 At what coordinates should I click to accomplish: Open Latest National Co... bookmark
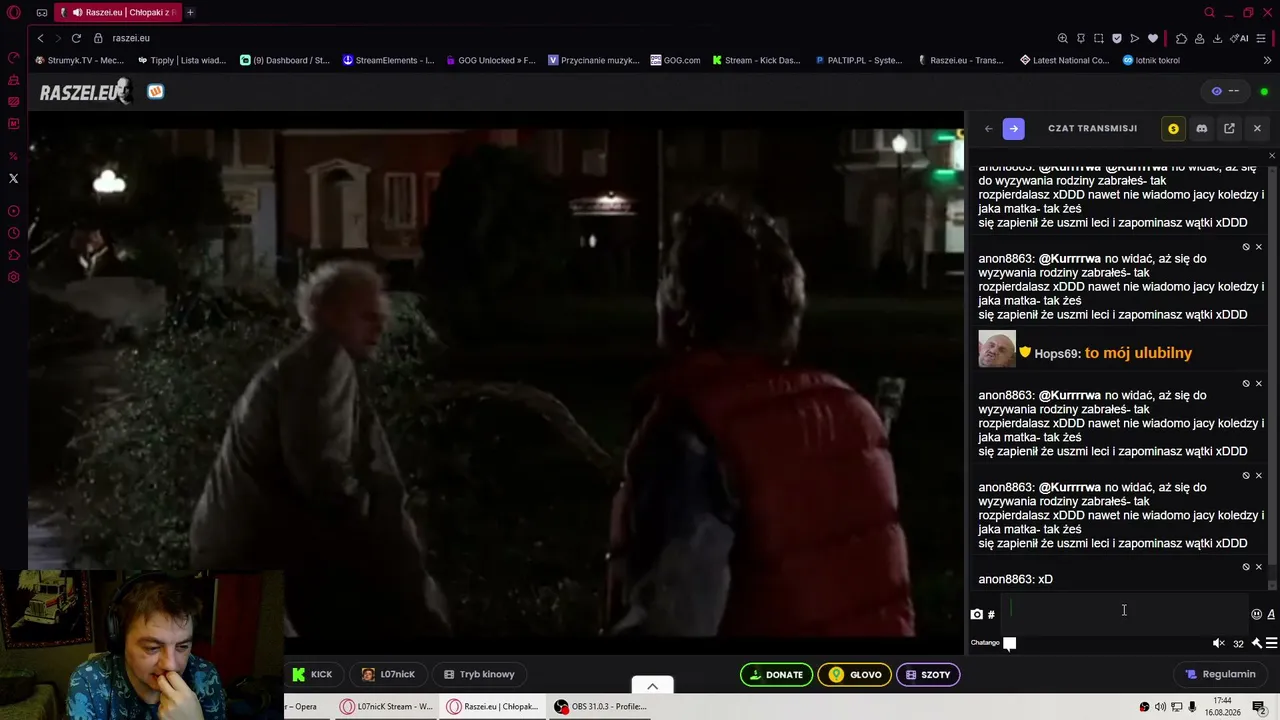tap(1064, 60)
